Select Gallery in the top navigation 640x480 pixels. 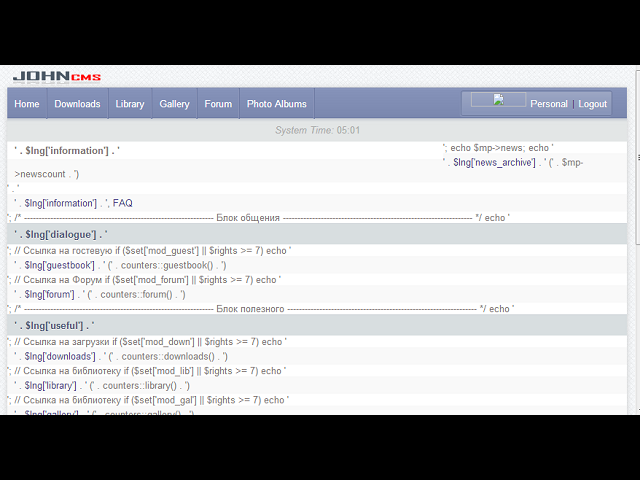[x=175, y=104]
